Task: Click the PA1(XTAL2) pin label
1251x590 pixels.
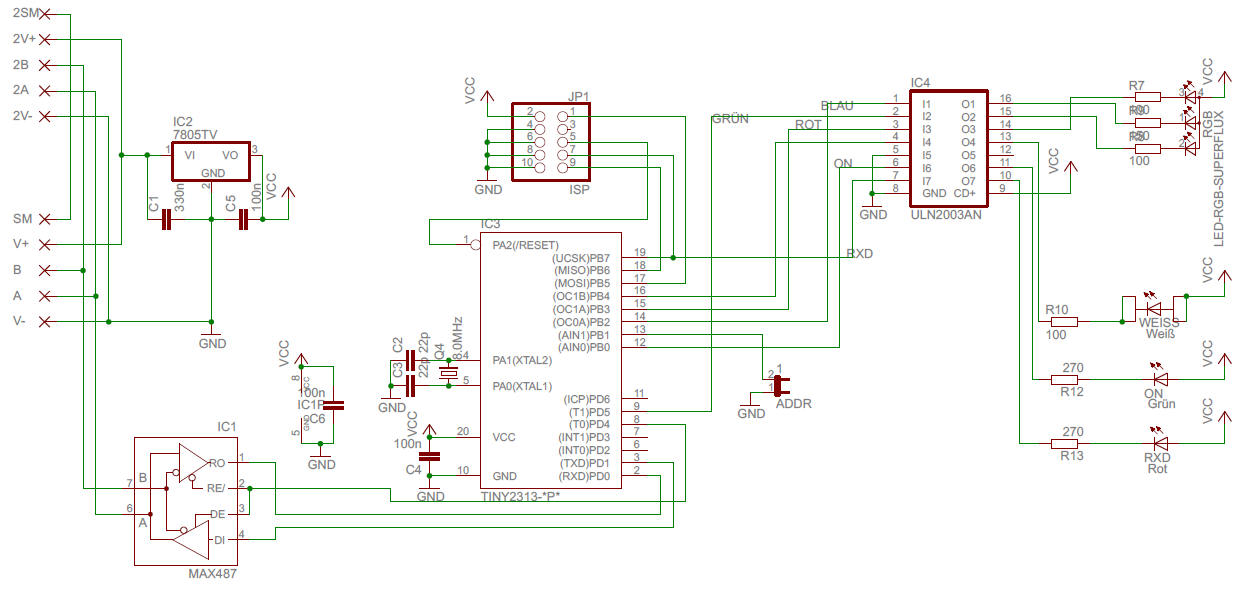Action: coord(521,360)
